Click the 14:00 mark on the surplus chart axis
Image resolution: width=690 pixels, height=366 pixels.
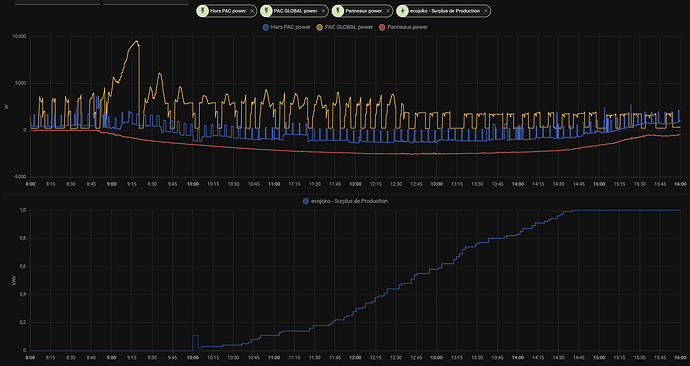click(x=518, y=358)
